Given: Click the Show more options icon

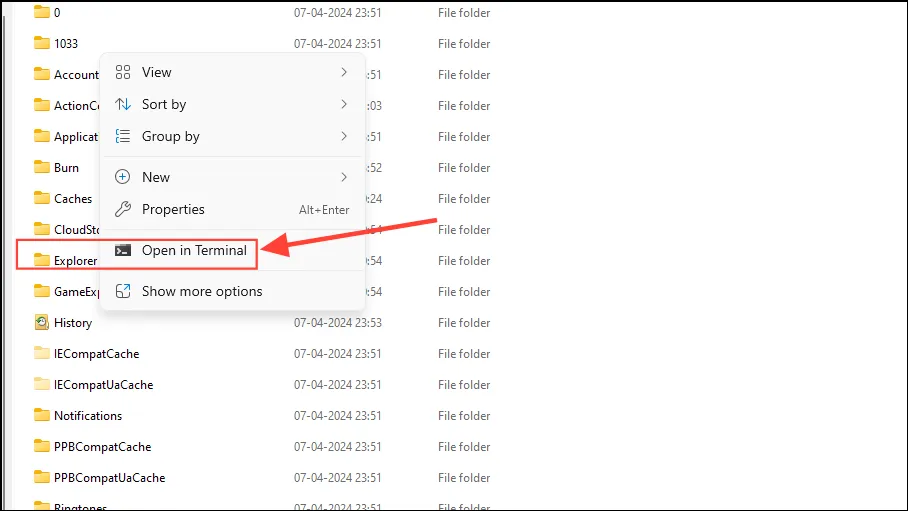Looking at the screenshot, I should 123,291.
